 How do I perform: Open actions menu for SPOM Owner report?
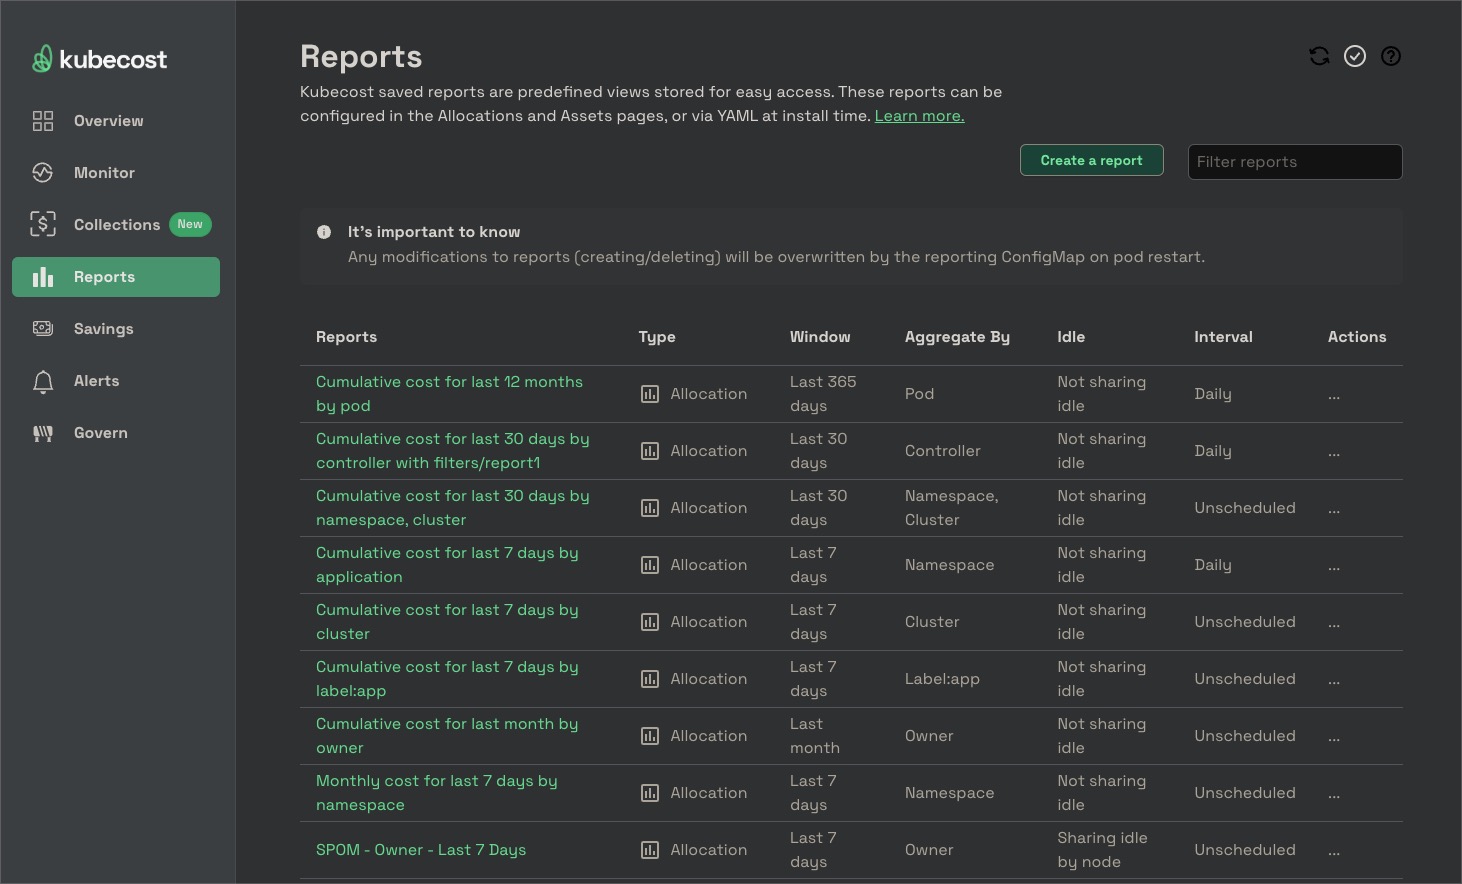point(1334,853)
